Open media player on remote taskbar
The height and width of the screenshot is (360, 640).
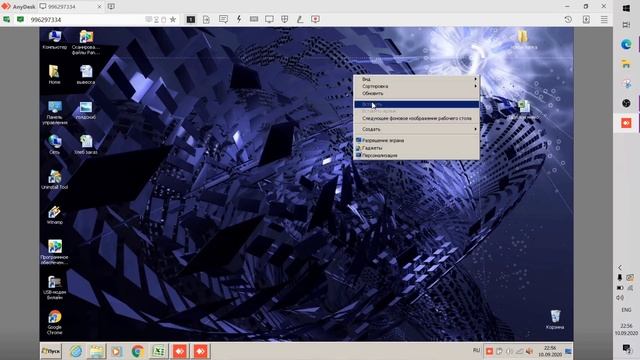(x=116, y=351)
